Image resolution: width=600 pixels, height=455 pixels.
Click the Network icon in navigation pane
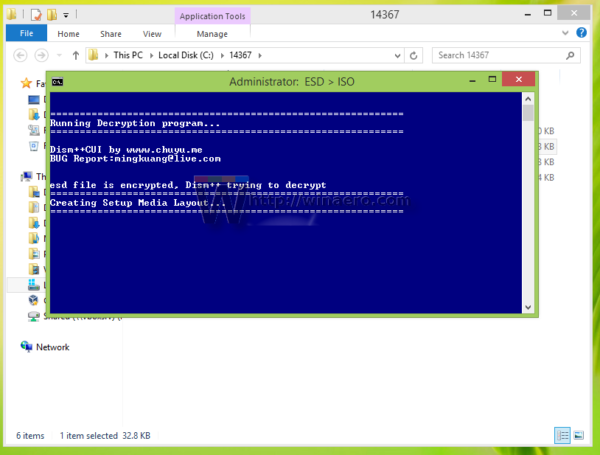tap(26, 347)
